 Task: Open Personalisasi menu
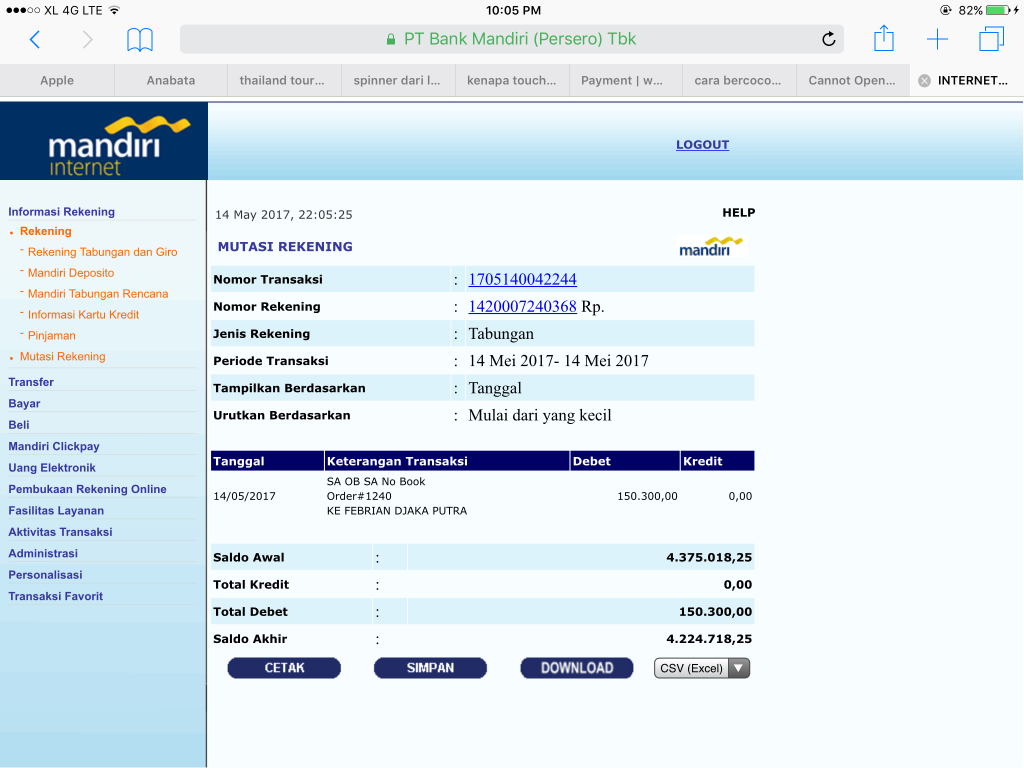tap(45, 575)
